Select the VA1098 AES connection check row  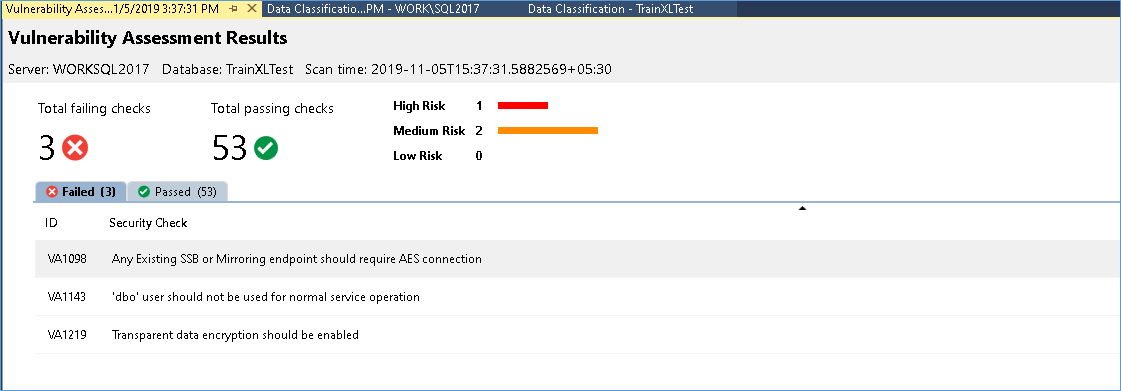[578, 259]
